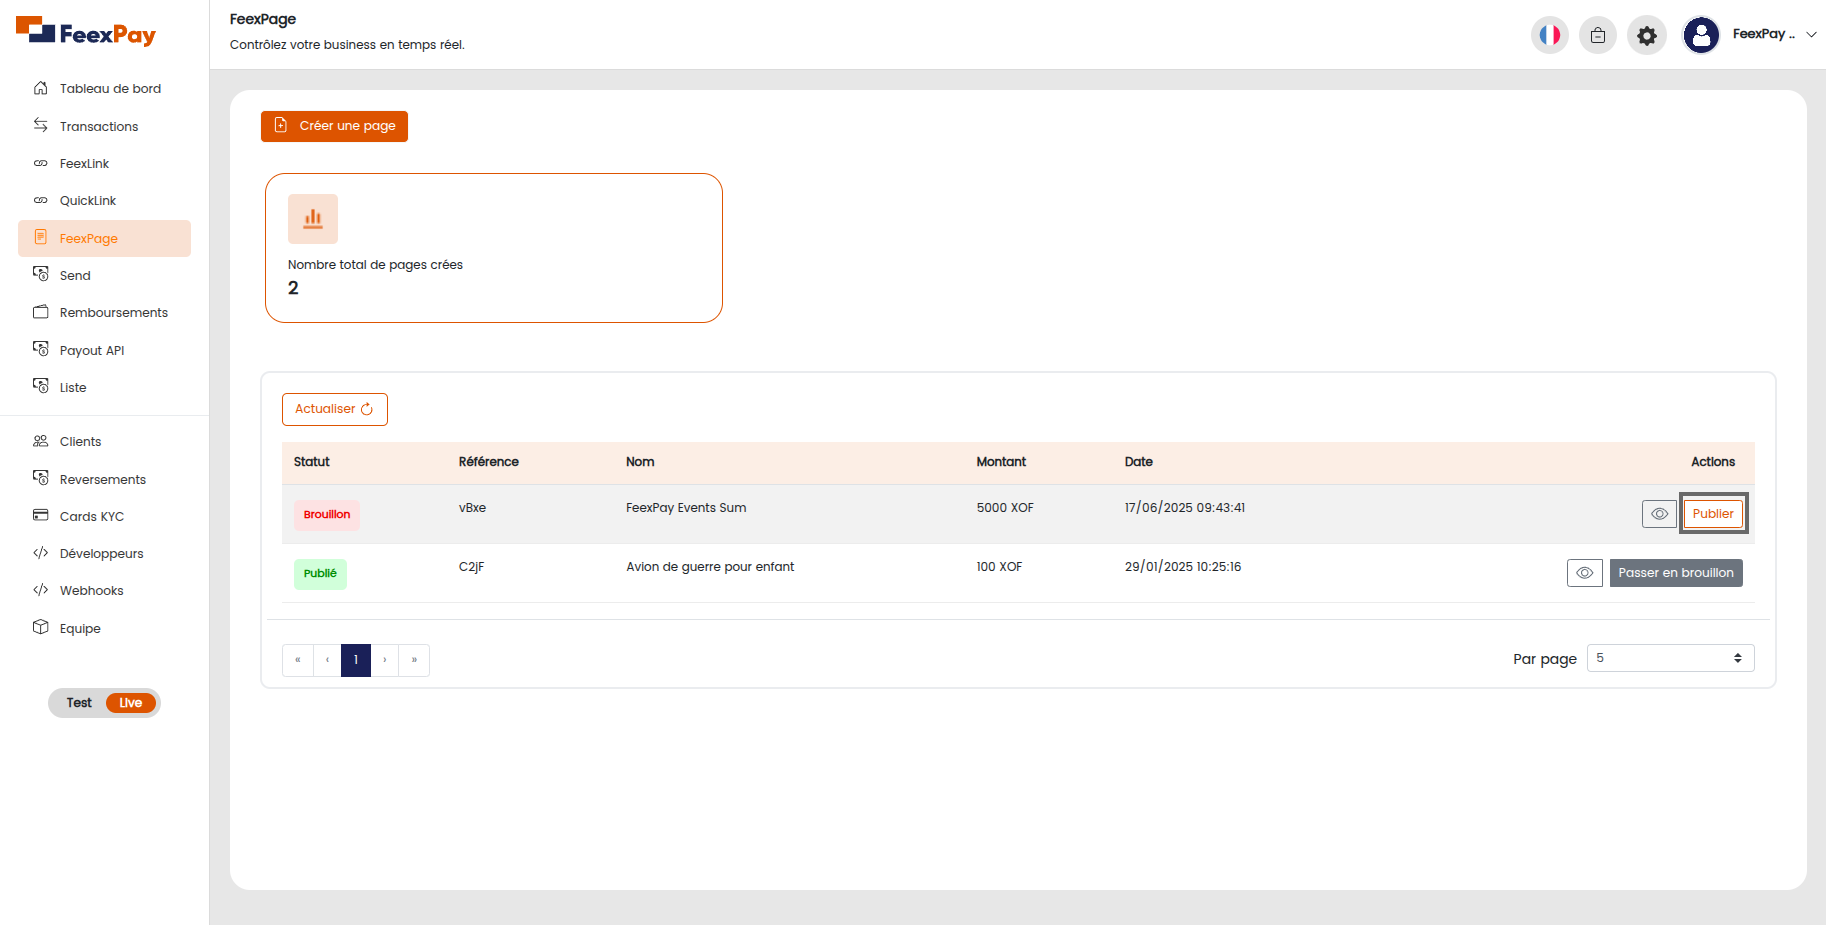Click the bar chart statistics icon
This screenshot has width=1826, height=925.
click(313, 219)
